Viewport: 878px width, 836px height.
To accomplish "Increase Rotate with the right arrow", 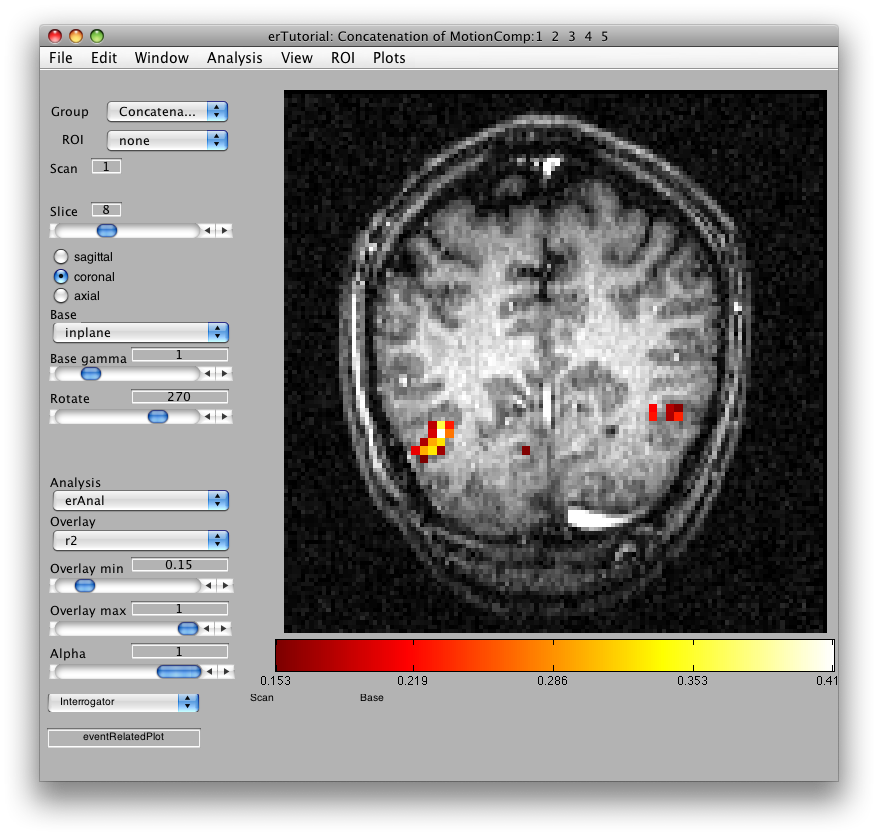I will pyautogui.click(x=225, y=417).
